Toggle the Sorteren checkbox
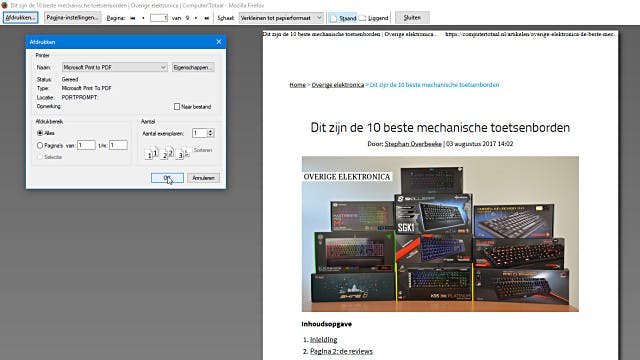The width and height of the screenshot is (640, 360). (x=189, y=150)
